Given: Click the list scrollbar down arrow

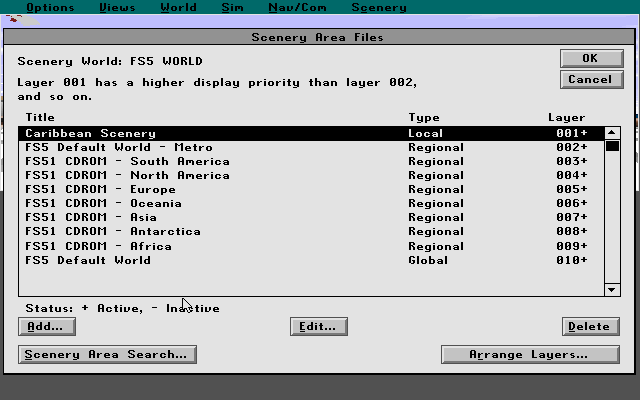Looking at the screenshot, I should click(613, 290).
